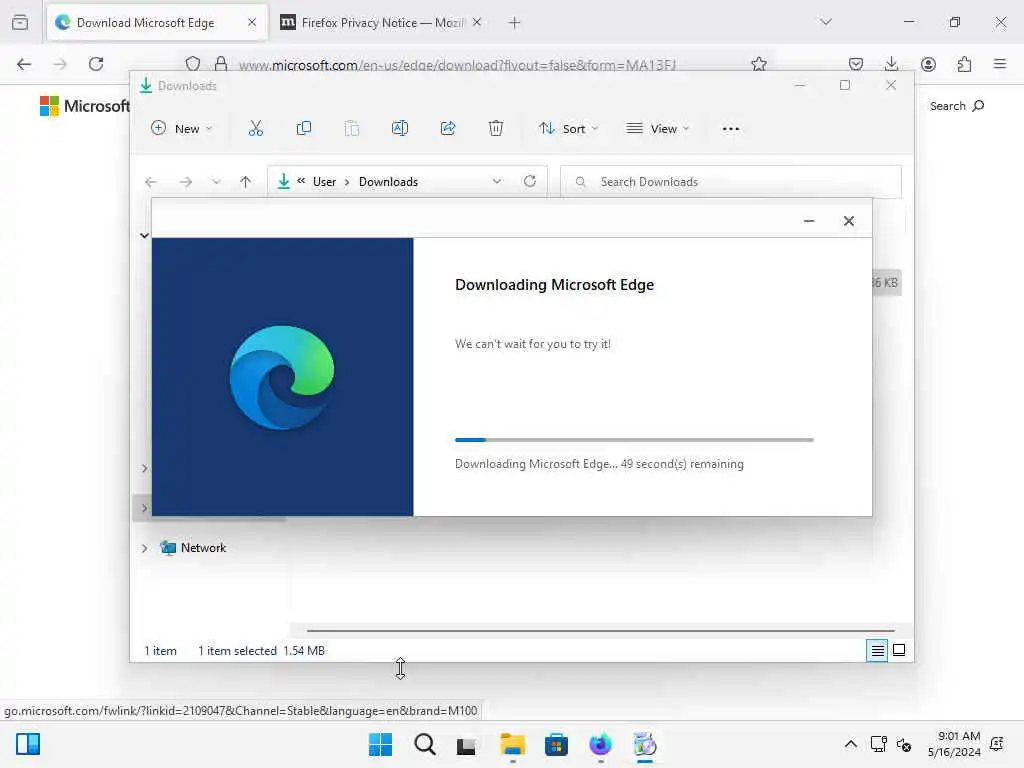Open the View layout dropdown
1024x768 pixels.
[658, 129]
